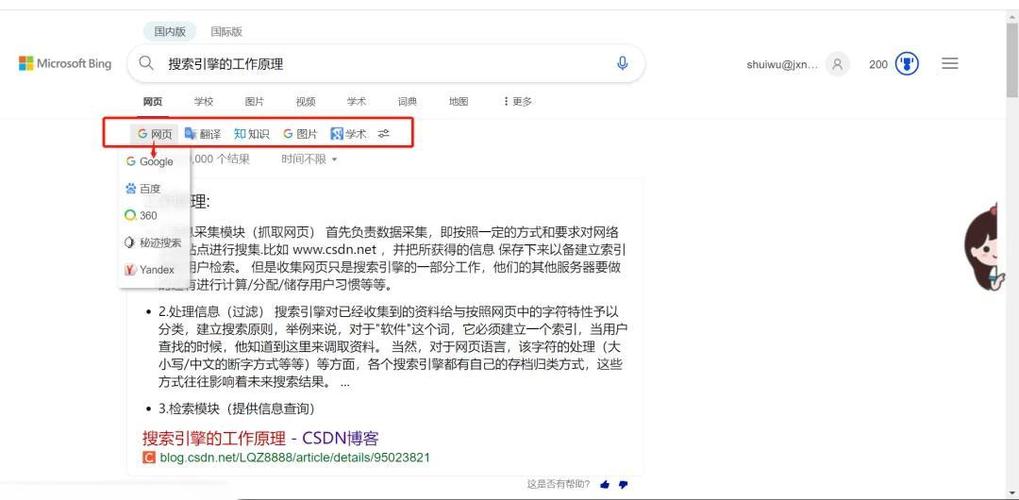Choose Yandex in the dropdown list
This screenshot has width=1019, height=500.
(149, 269)
